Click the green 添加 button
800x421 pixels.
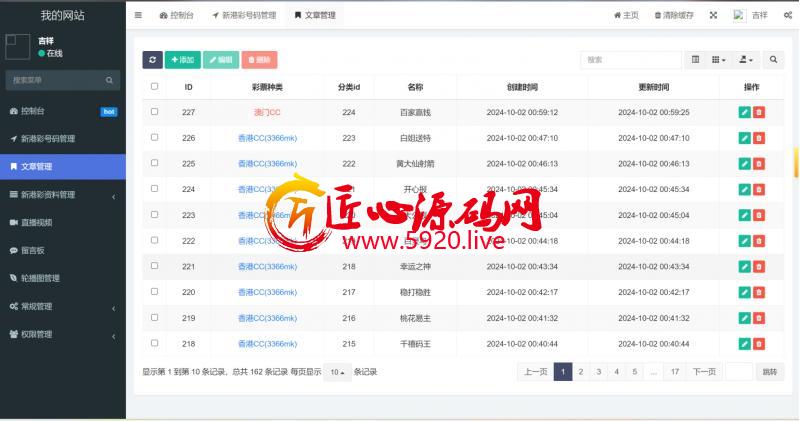point(182,60)
